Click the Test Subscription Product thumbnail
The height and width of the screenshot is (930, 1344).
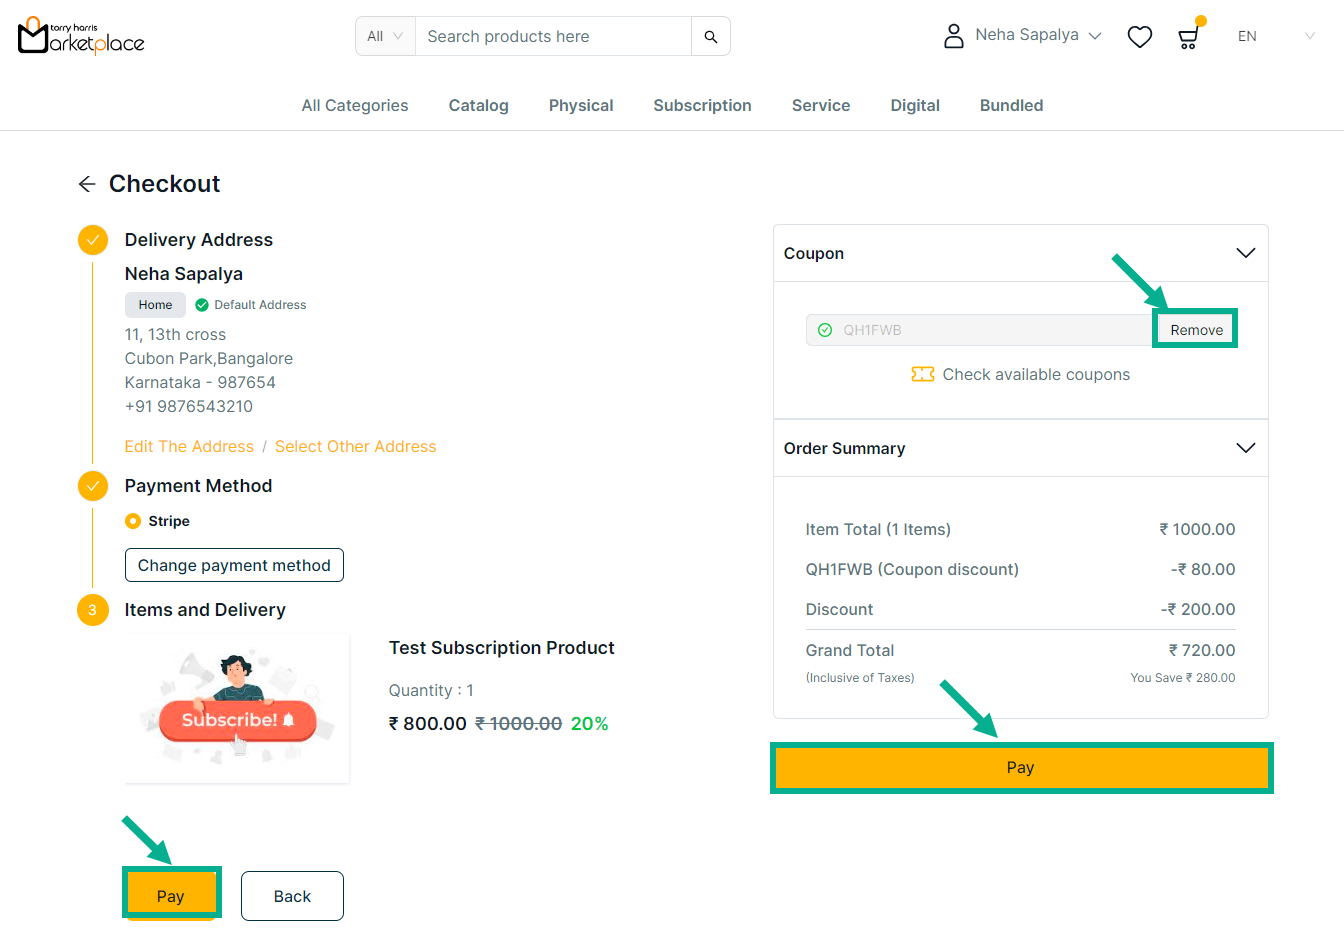pos(237,708)
